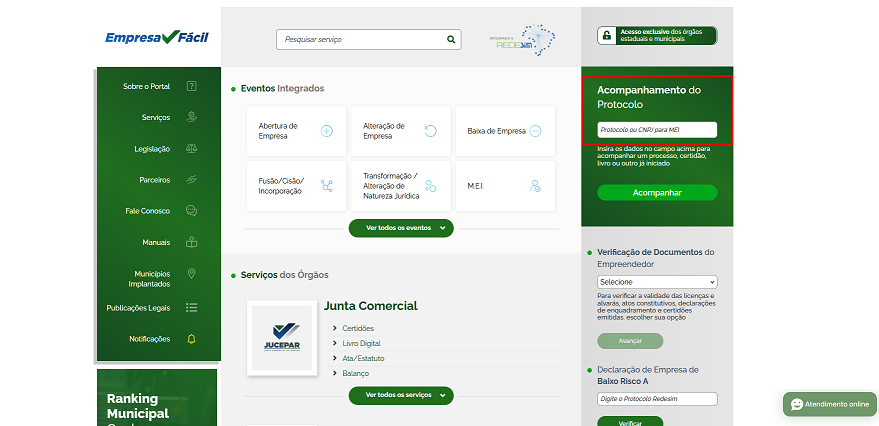Click the minus icon on Baixa de Empresa
879x426 pixels.
(x=535, y=131)
